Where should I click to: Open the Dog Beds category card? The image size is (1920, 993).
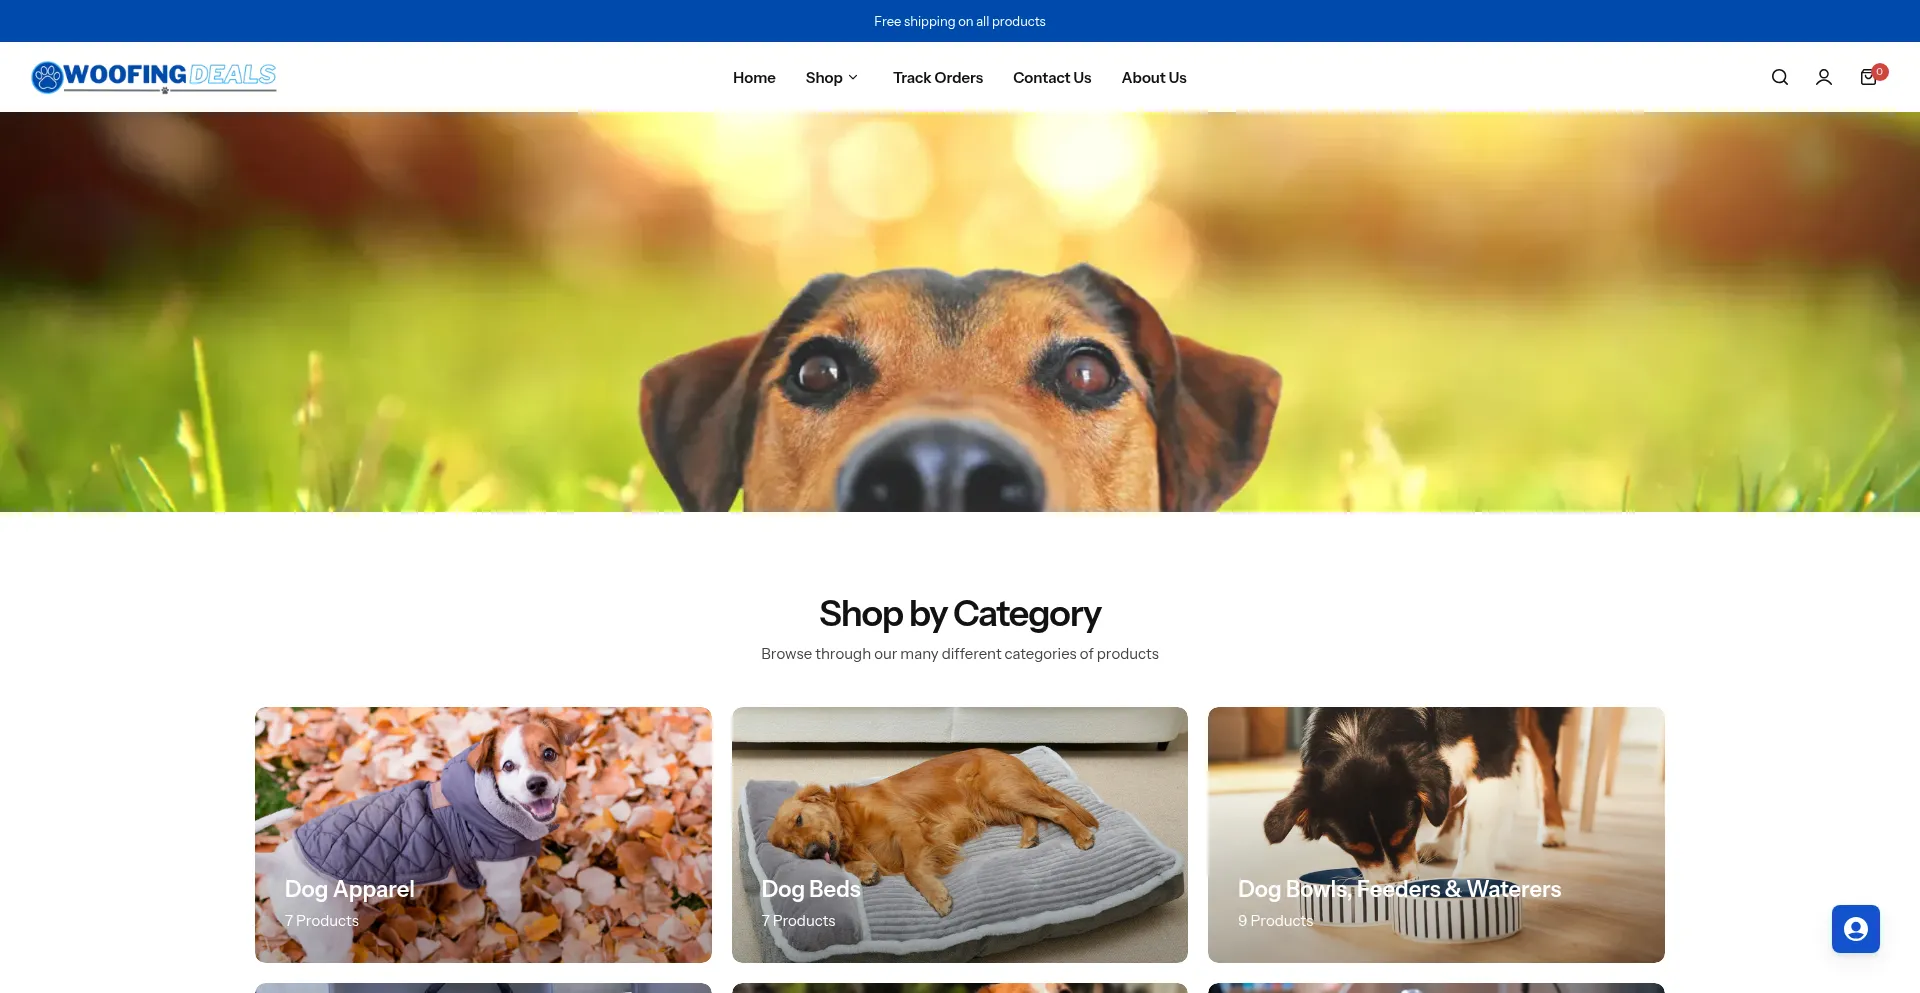[959, 835]
